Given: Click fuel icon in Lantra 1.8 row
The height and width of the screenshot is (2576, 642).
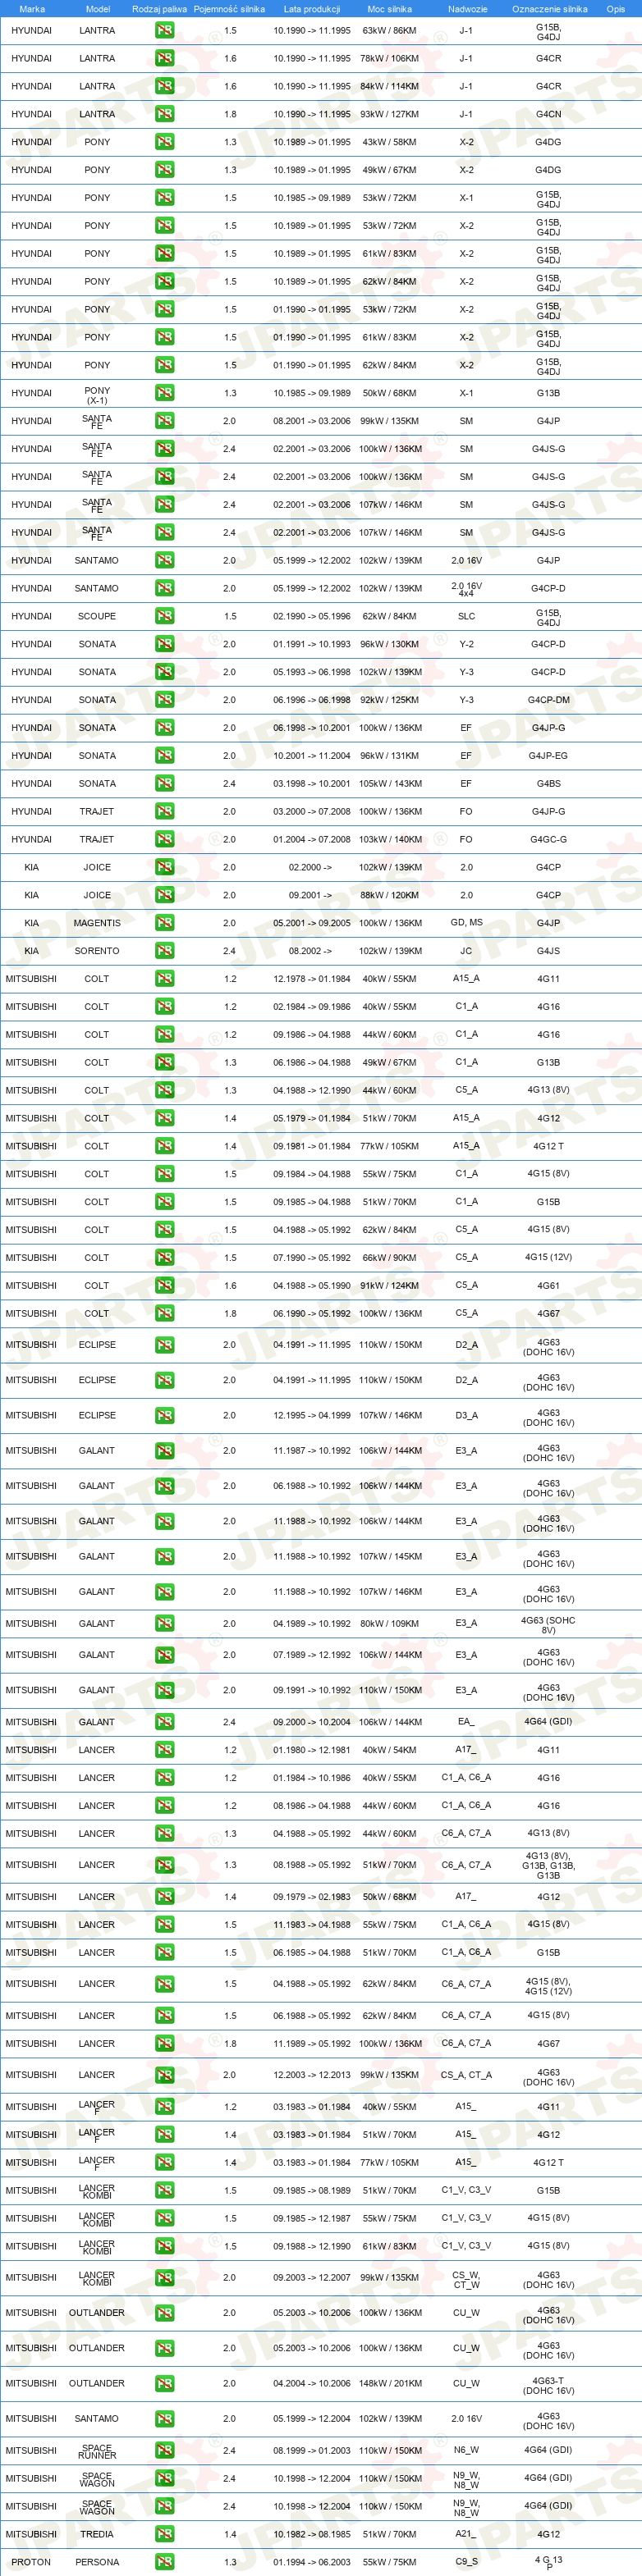Looking at the screenshot, I should 165,114.
